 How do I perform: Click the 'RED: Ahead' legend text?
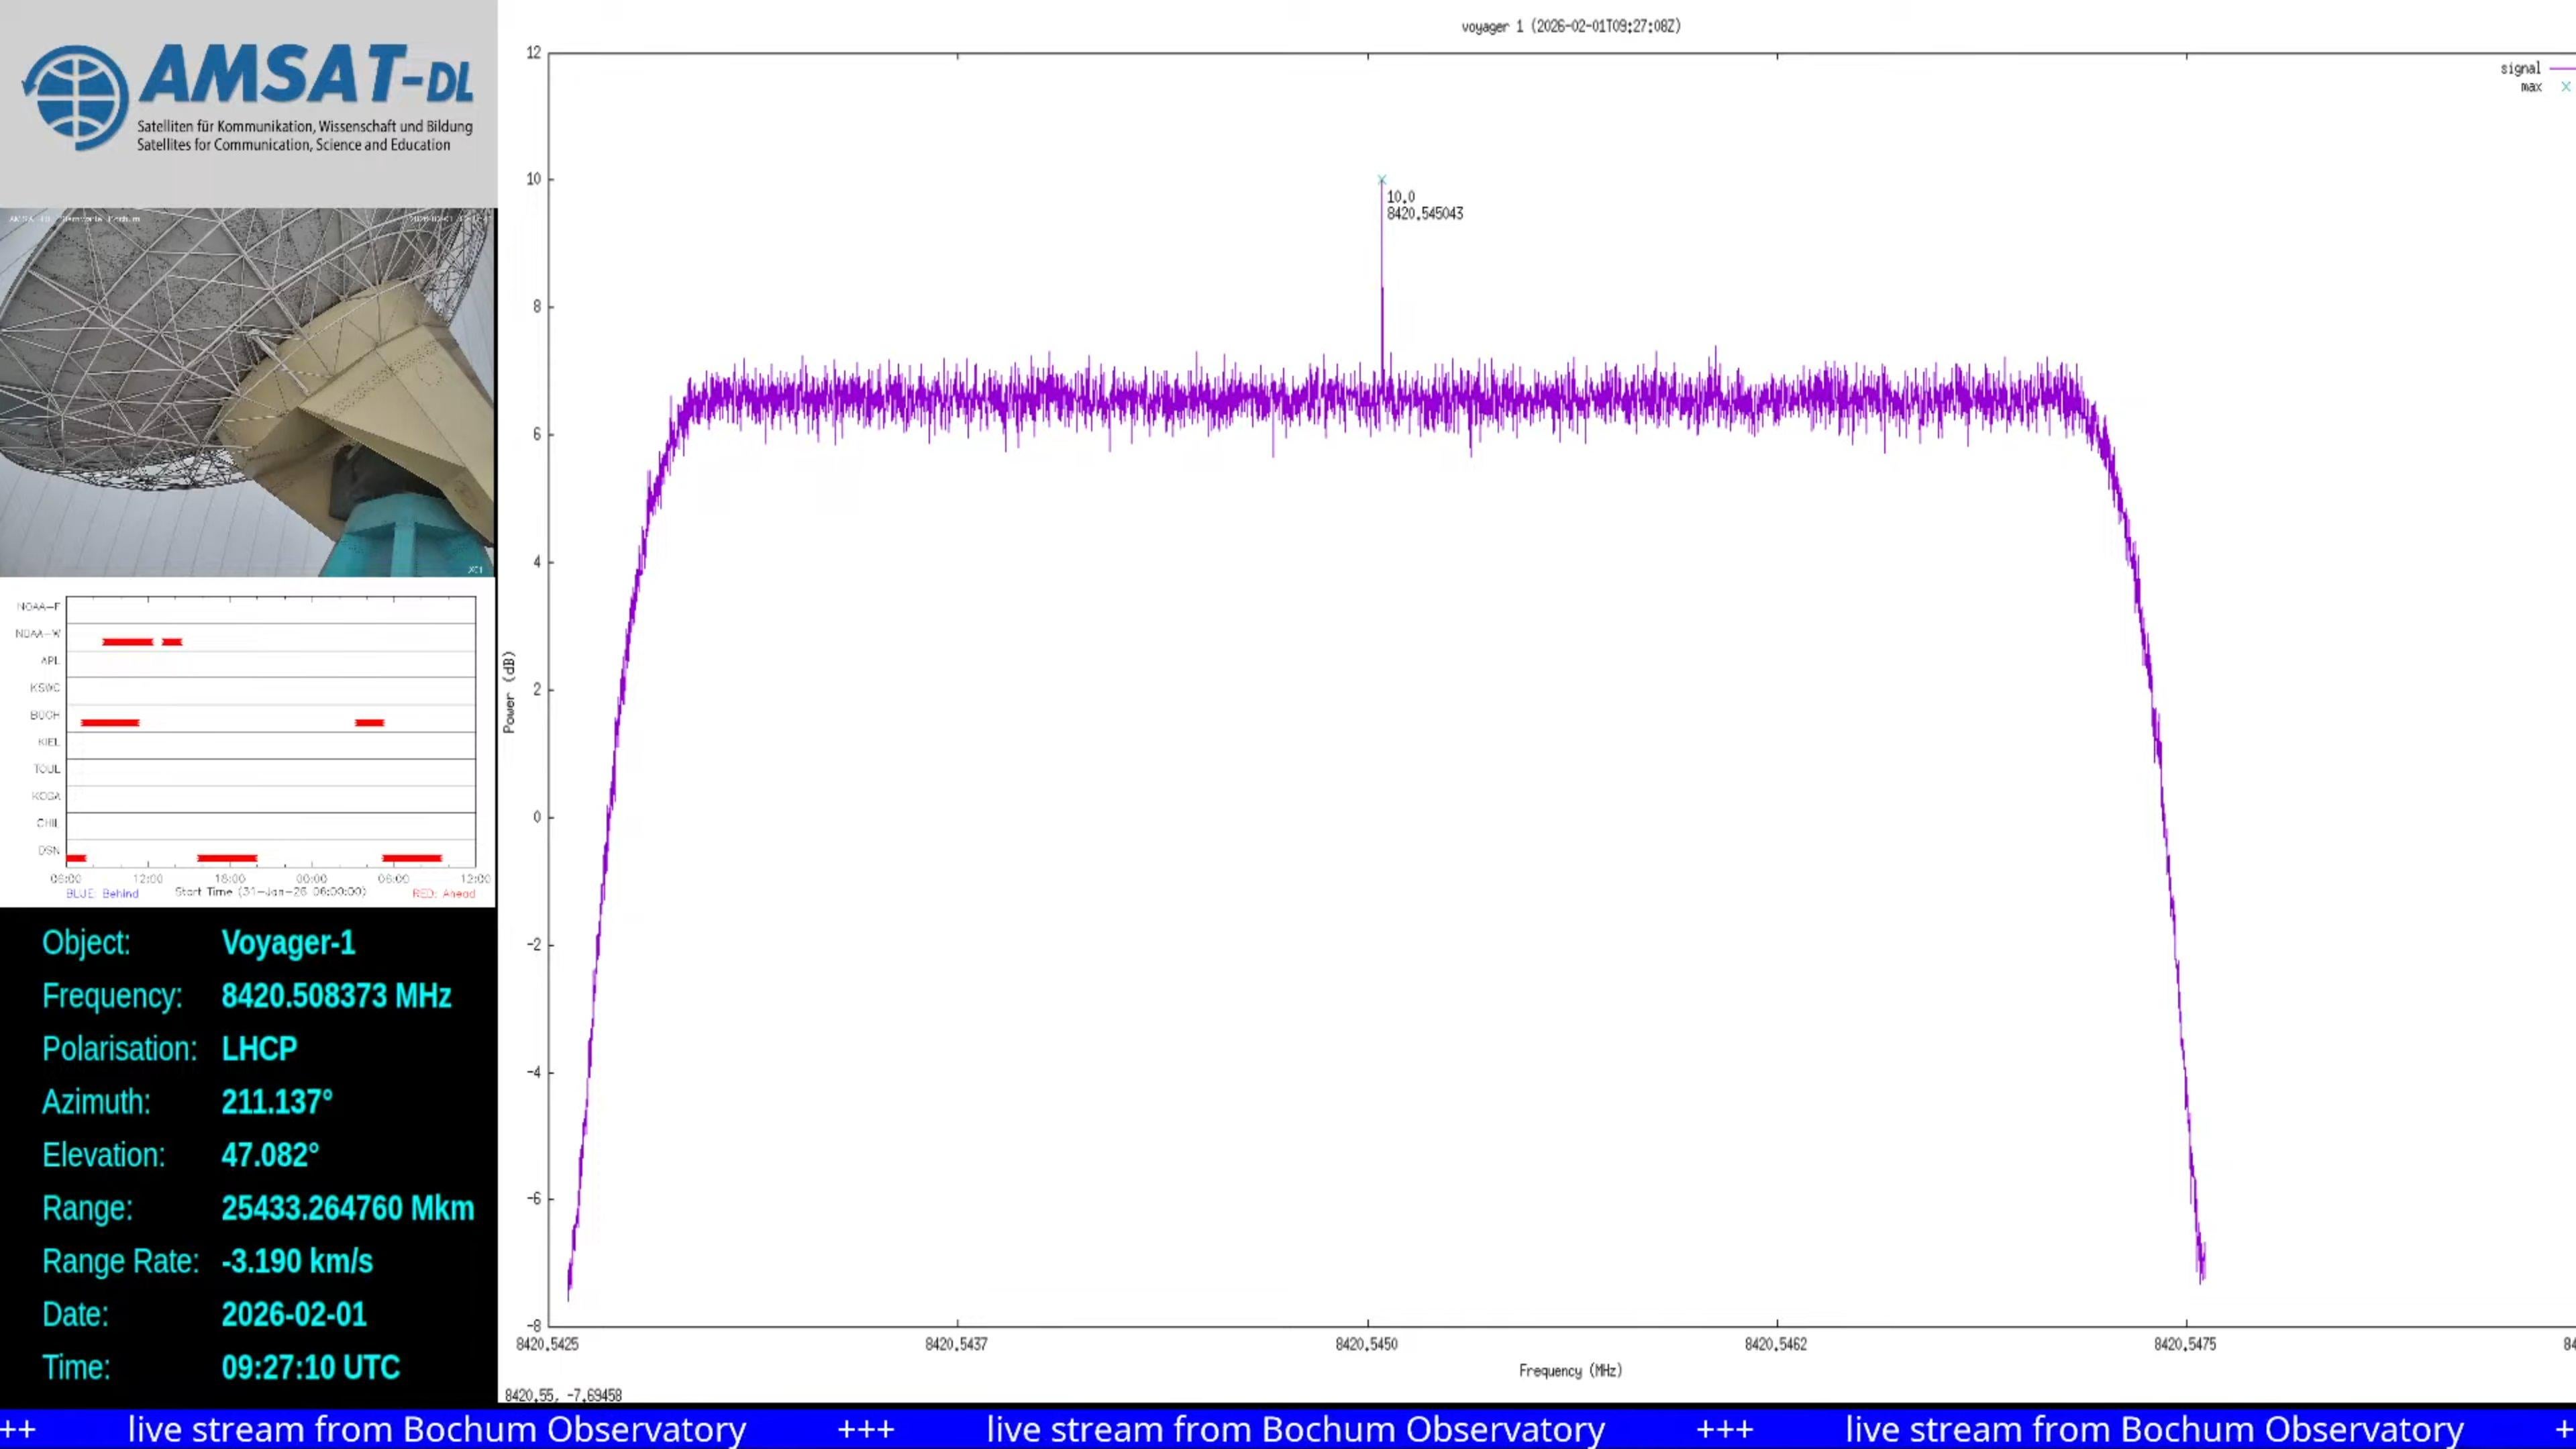(443, 894)
